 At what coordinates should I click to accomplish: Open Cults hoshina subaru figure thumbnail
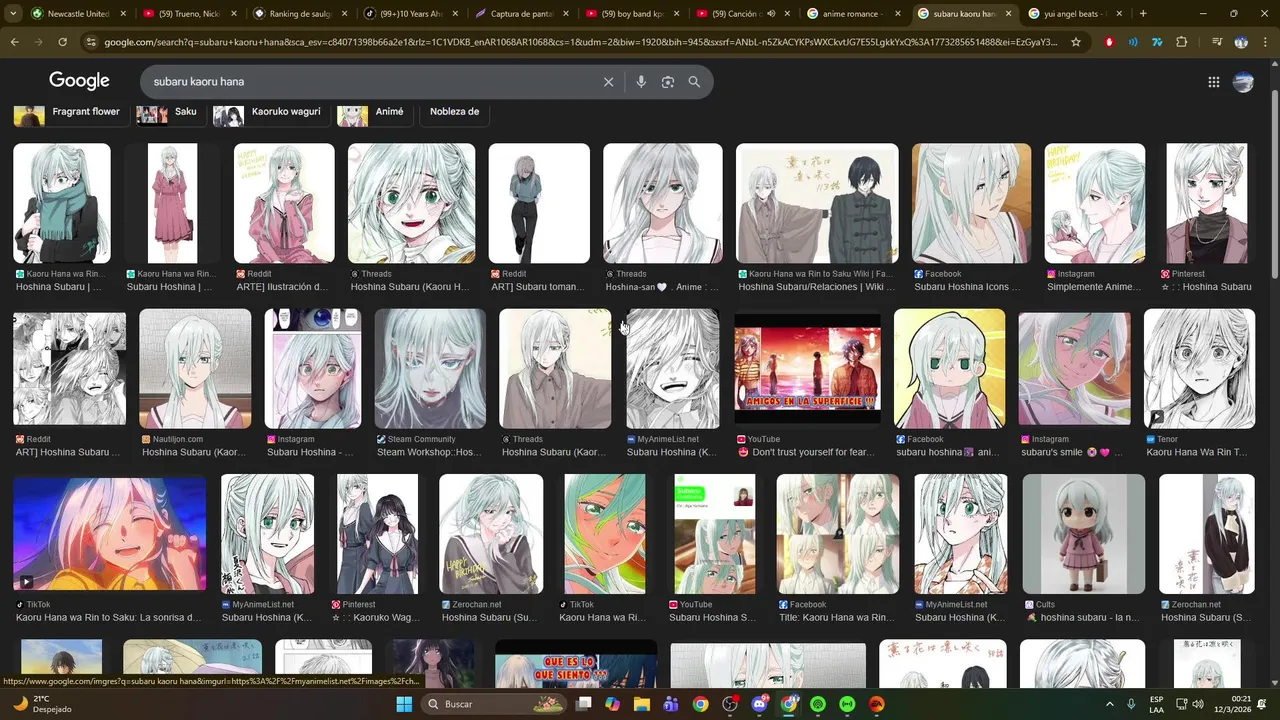pyautogui.click(x=1083, y=534)
